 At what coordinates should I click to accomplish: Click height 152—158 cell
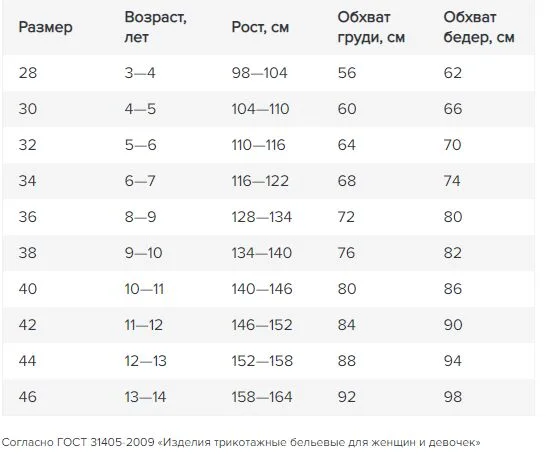click(x=262, y=361)
